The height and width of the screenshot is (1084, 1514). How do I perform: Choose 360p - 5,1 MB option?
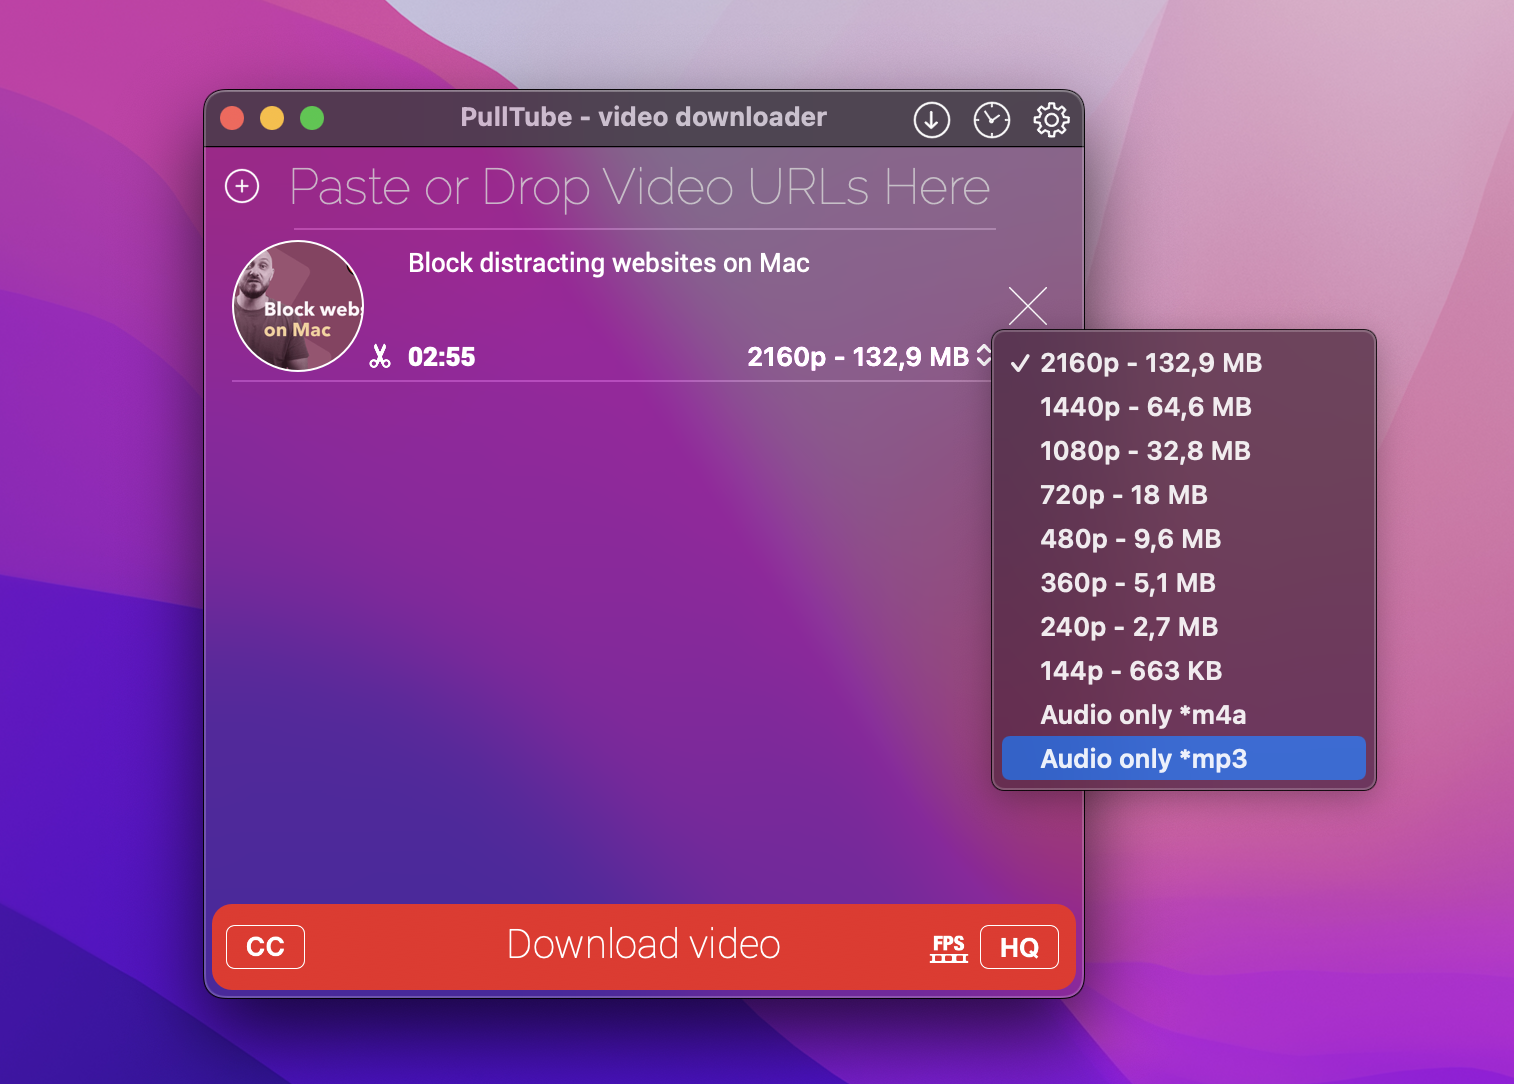pos(1184,583)
